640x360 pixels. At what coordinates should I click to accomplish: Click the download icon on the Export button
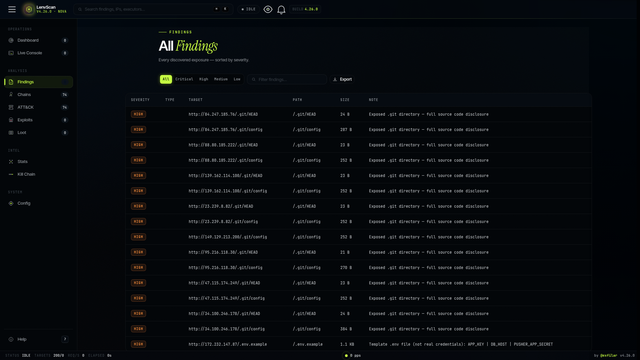pyautogui.click(x=335, y=79)
